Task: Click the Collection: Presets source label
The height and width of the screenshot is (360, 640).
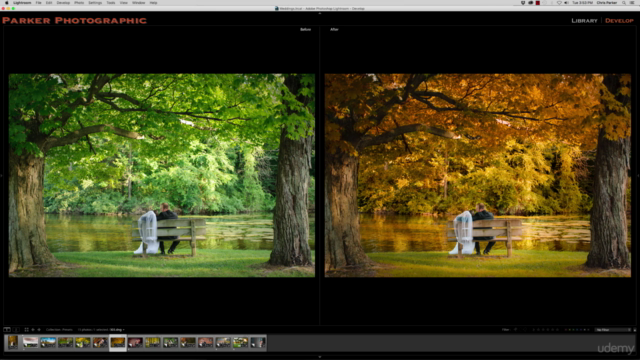Action: (59, 330)
